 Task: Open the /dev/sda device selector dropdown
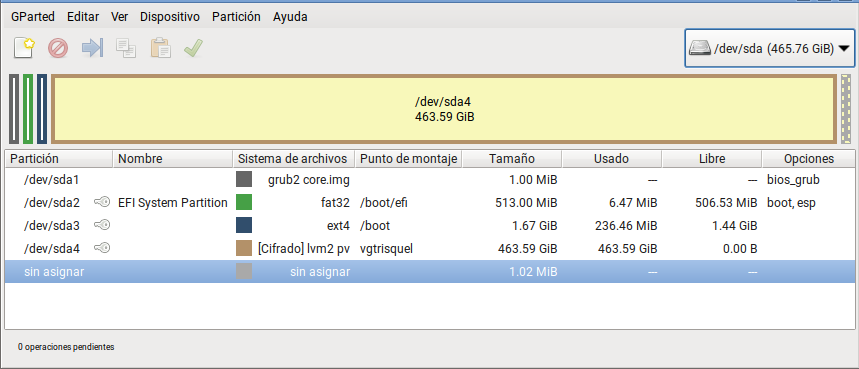pos(769,49)
